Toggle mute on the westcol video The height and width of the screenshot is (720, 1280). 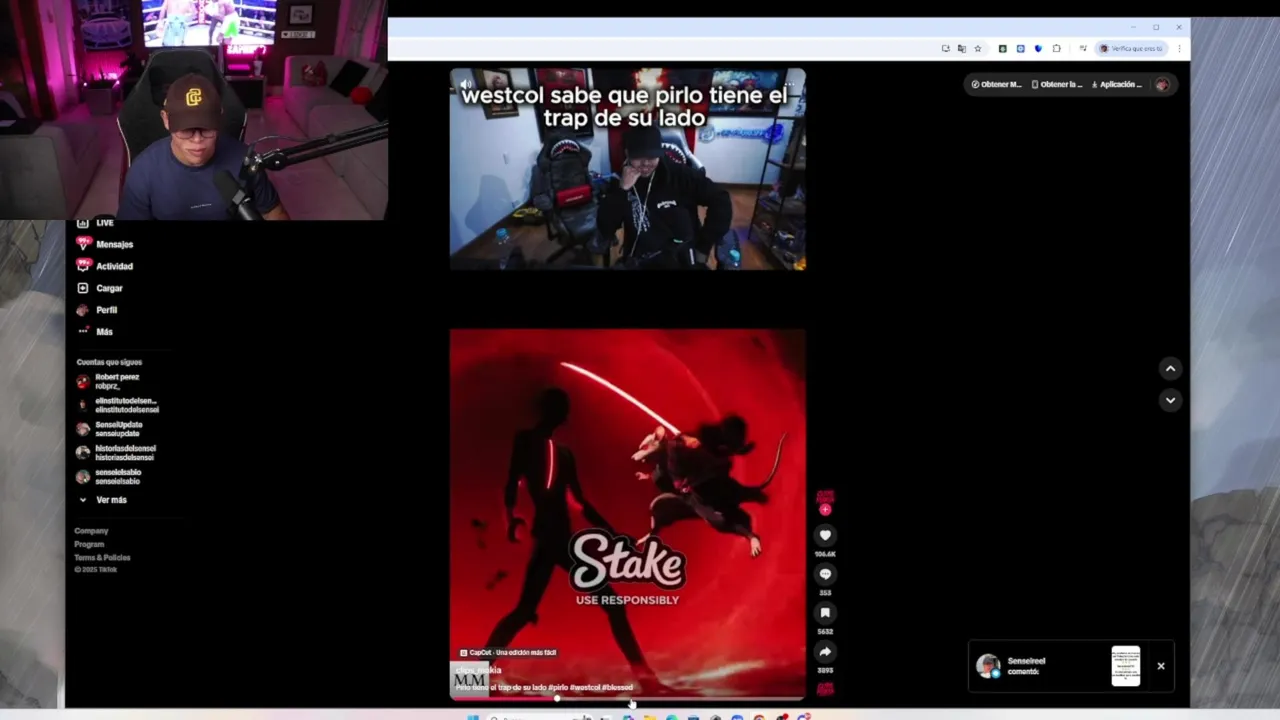tap(465, 84)
